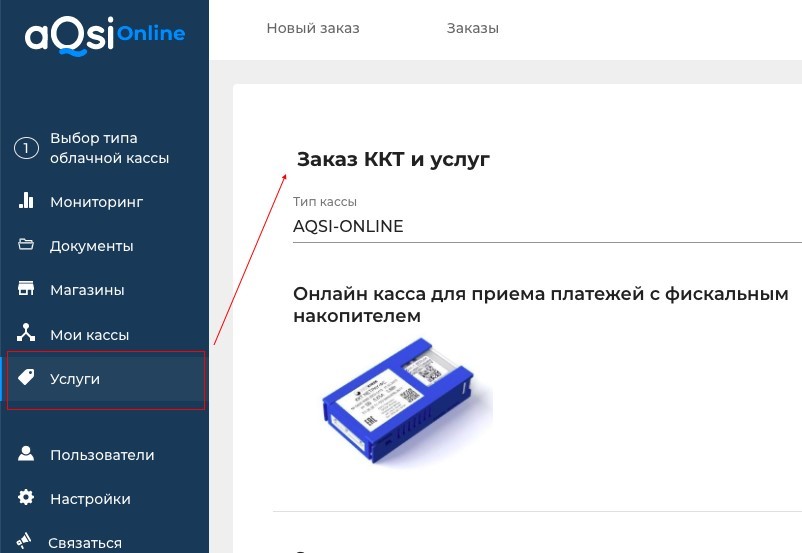This screenshot has width=802, height=553.
Task: Switch to the Заказы tab
Action: [473, 28]
